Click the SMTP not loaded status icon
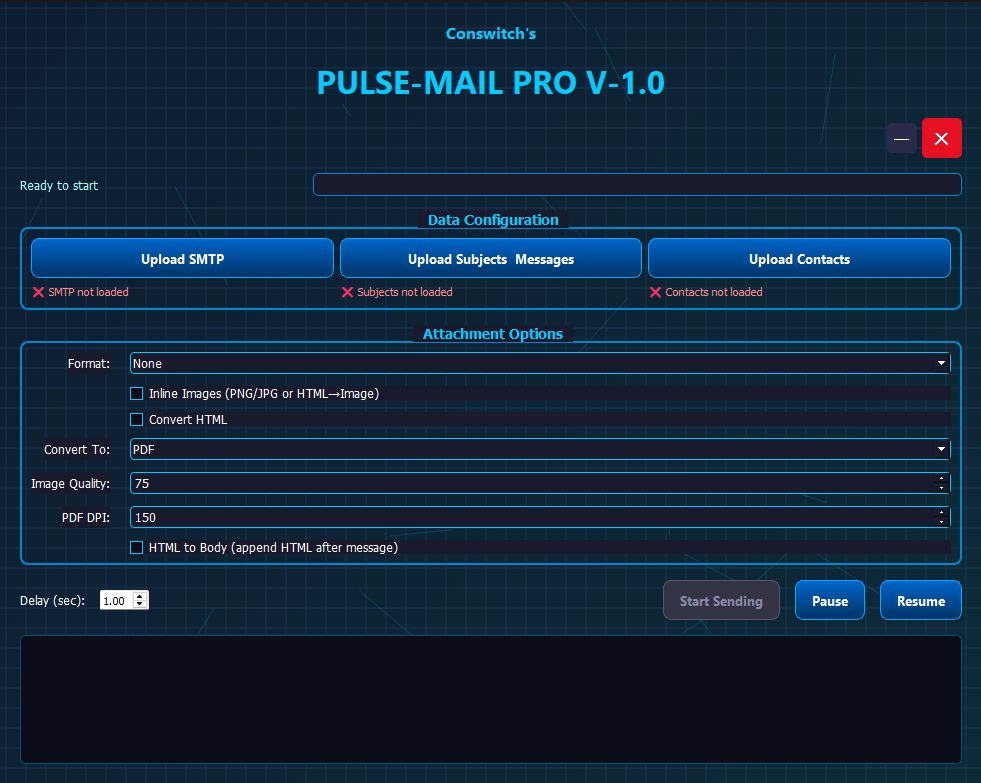 point(39,292)
